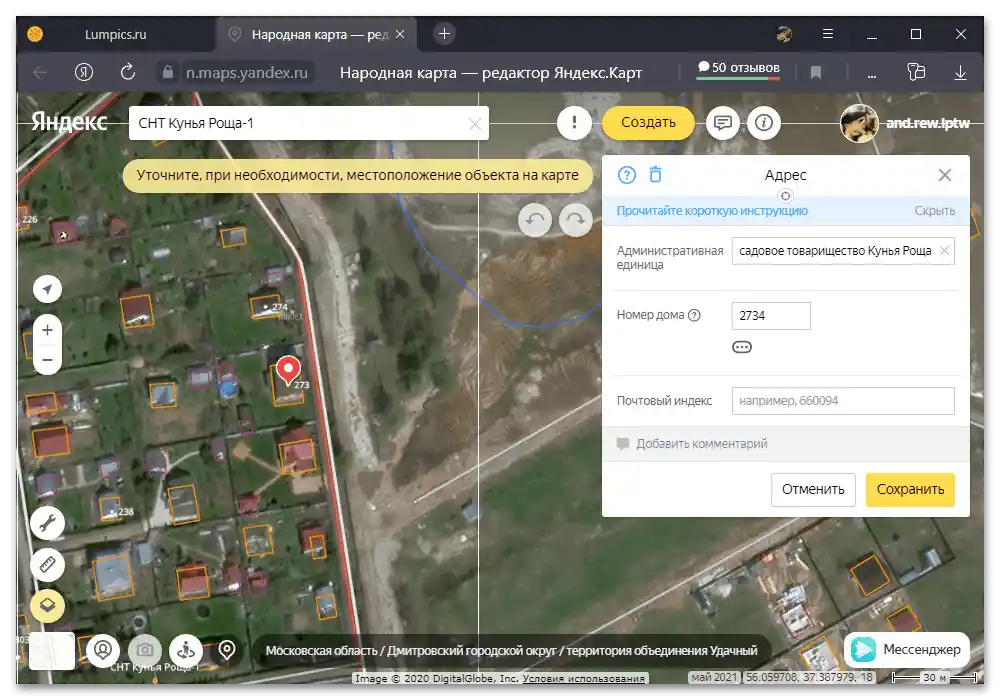The height and width of the screenshot is (700, 1000).
Task: Open the wrench tools button
Action: (x=47, y=524)
